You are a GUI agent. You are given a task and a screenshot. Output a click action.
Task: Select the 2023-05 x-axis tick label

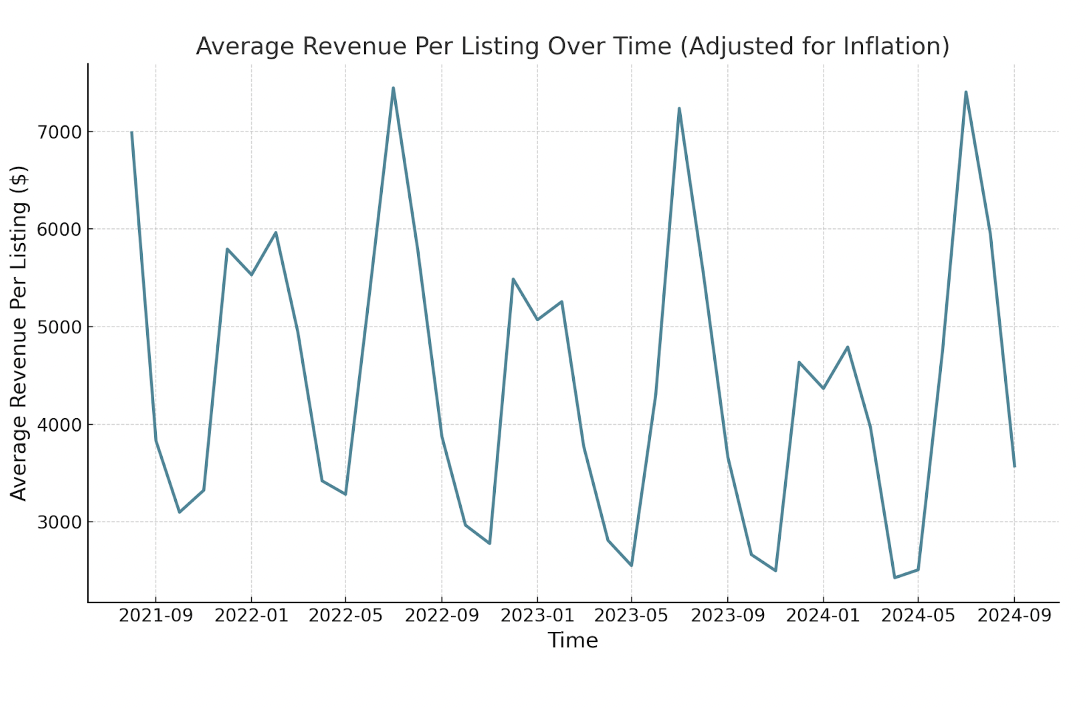pos(631,616)
